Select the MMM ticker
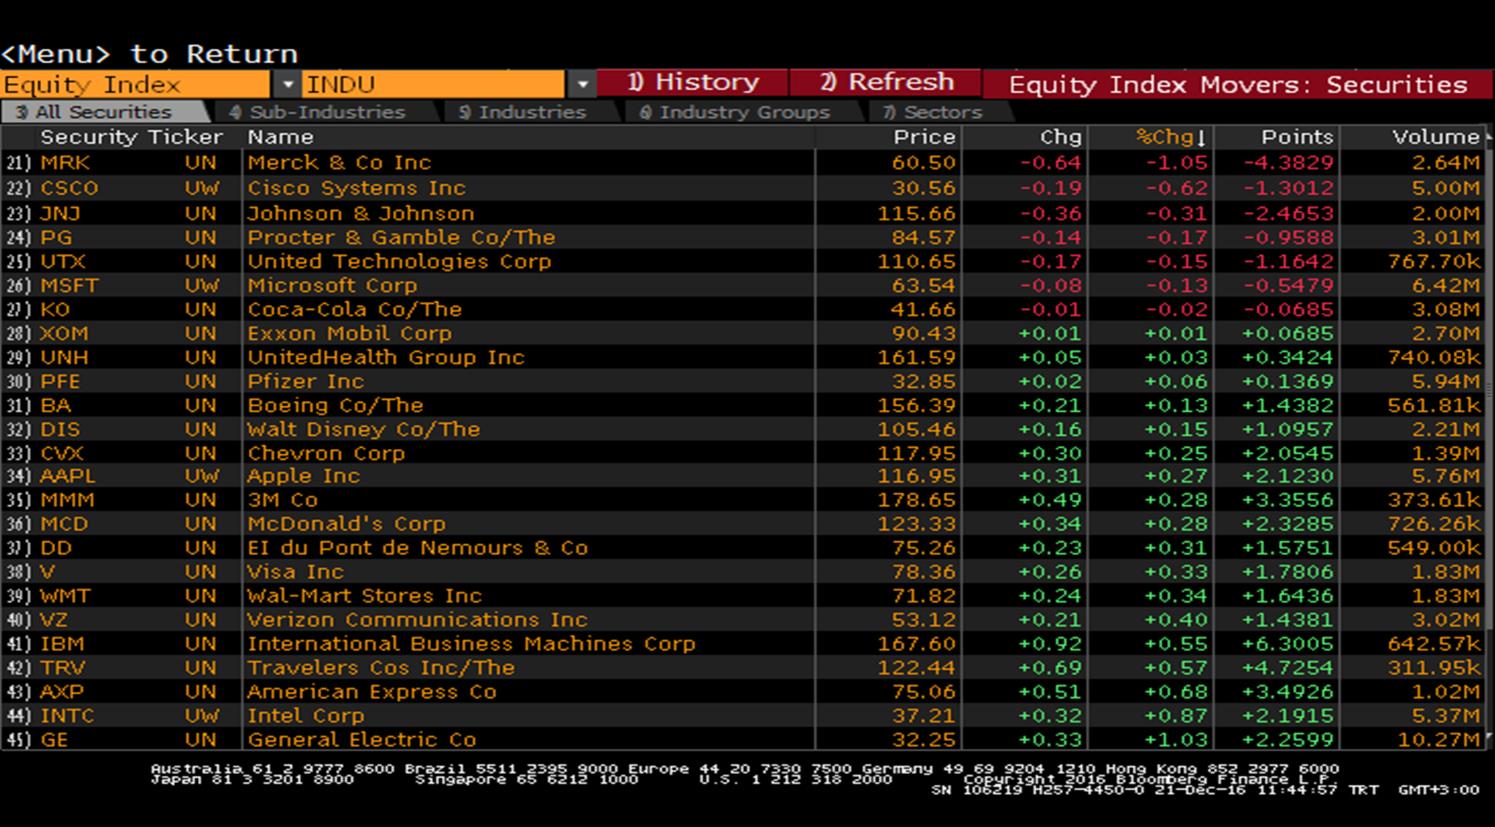Image resolution: width=1495 pixels, height=827 pixels. point(67,500)
